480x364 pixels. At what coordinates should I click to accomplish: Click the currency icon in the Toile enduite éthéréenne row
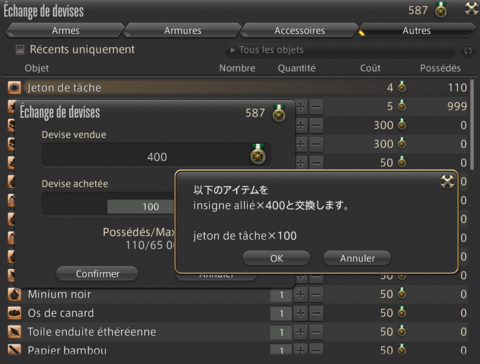pyautogui.click(x=402, y=331)
